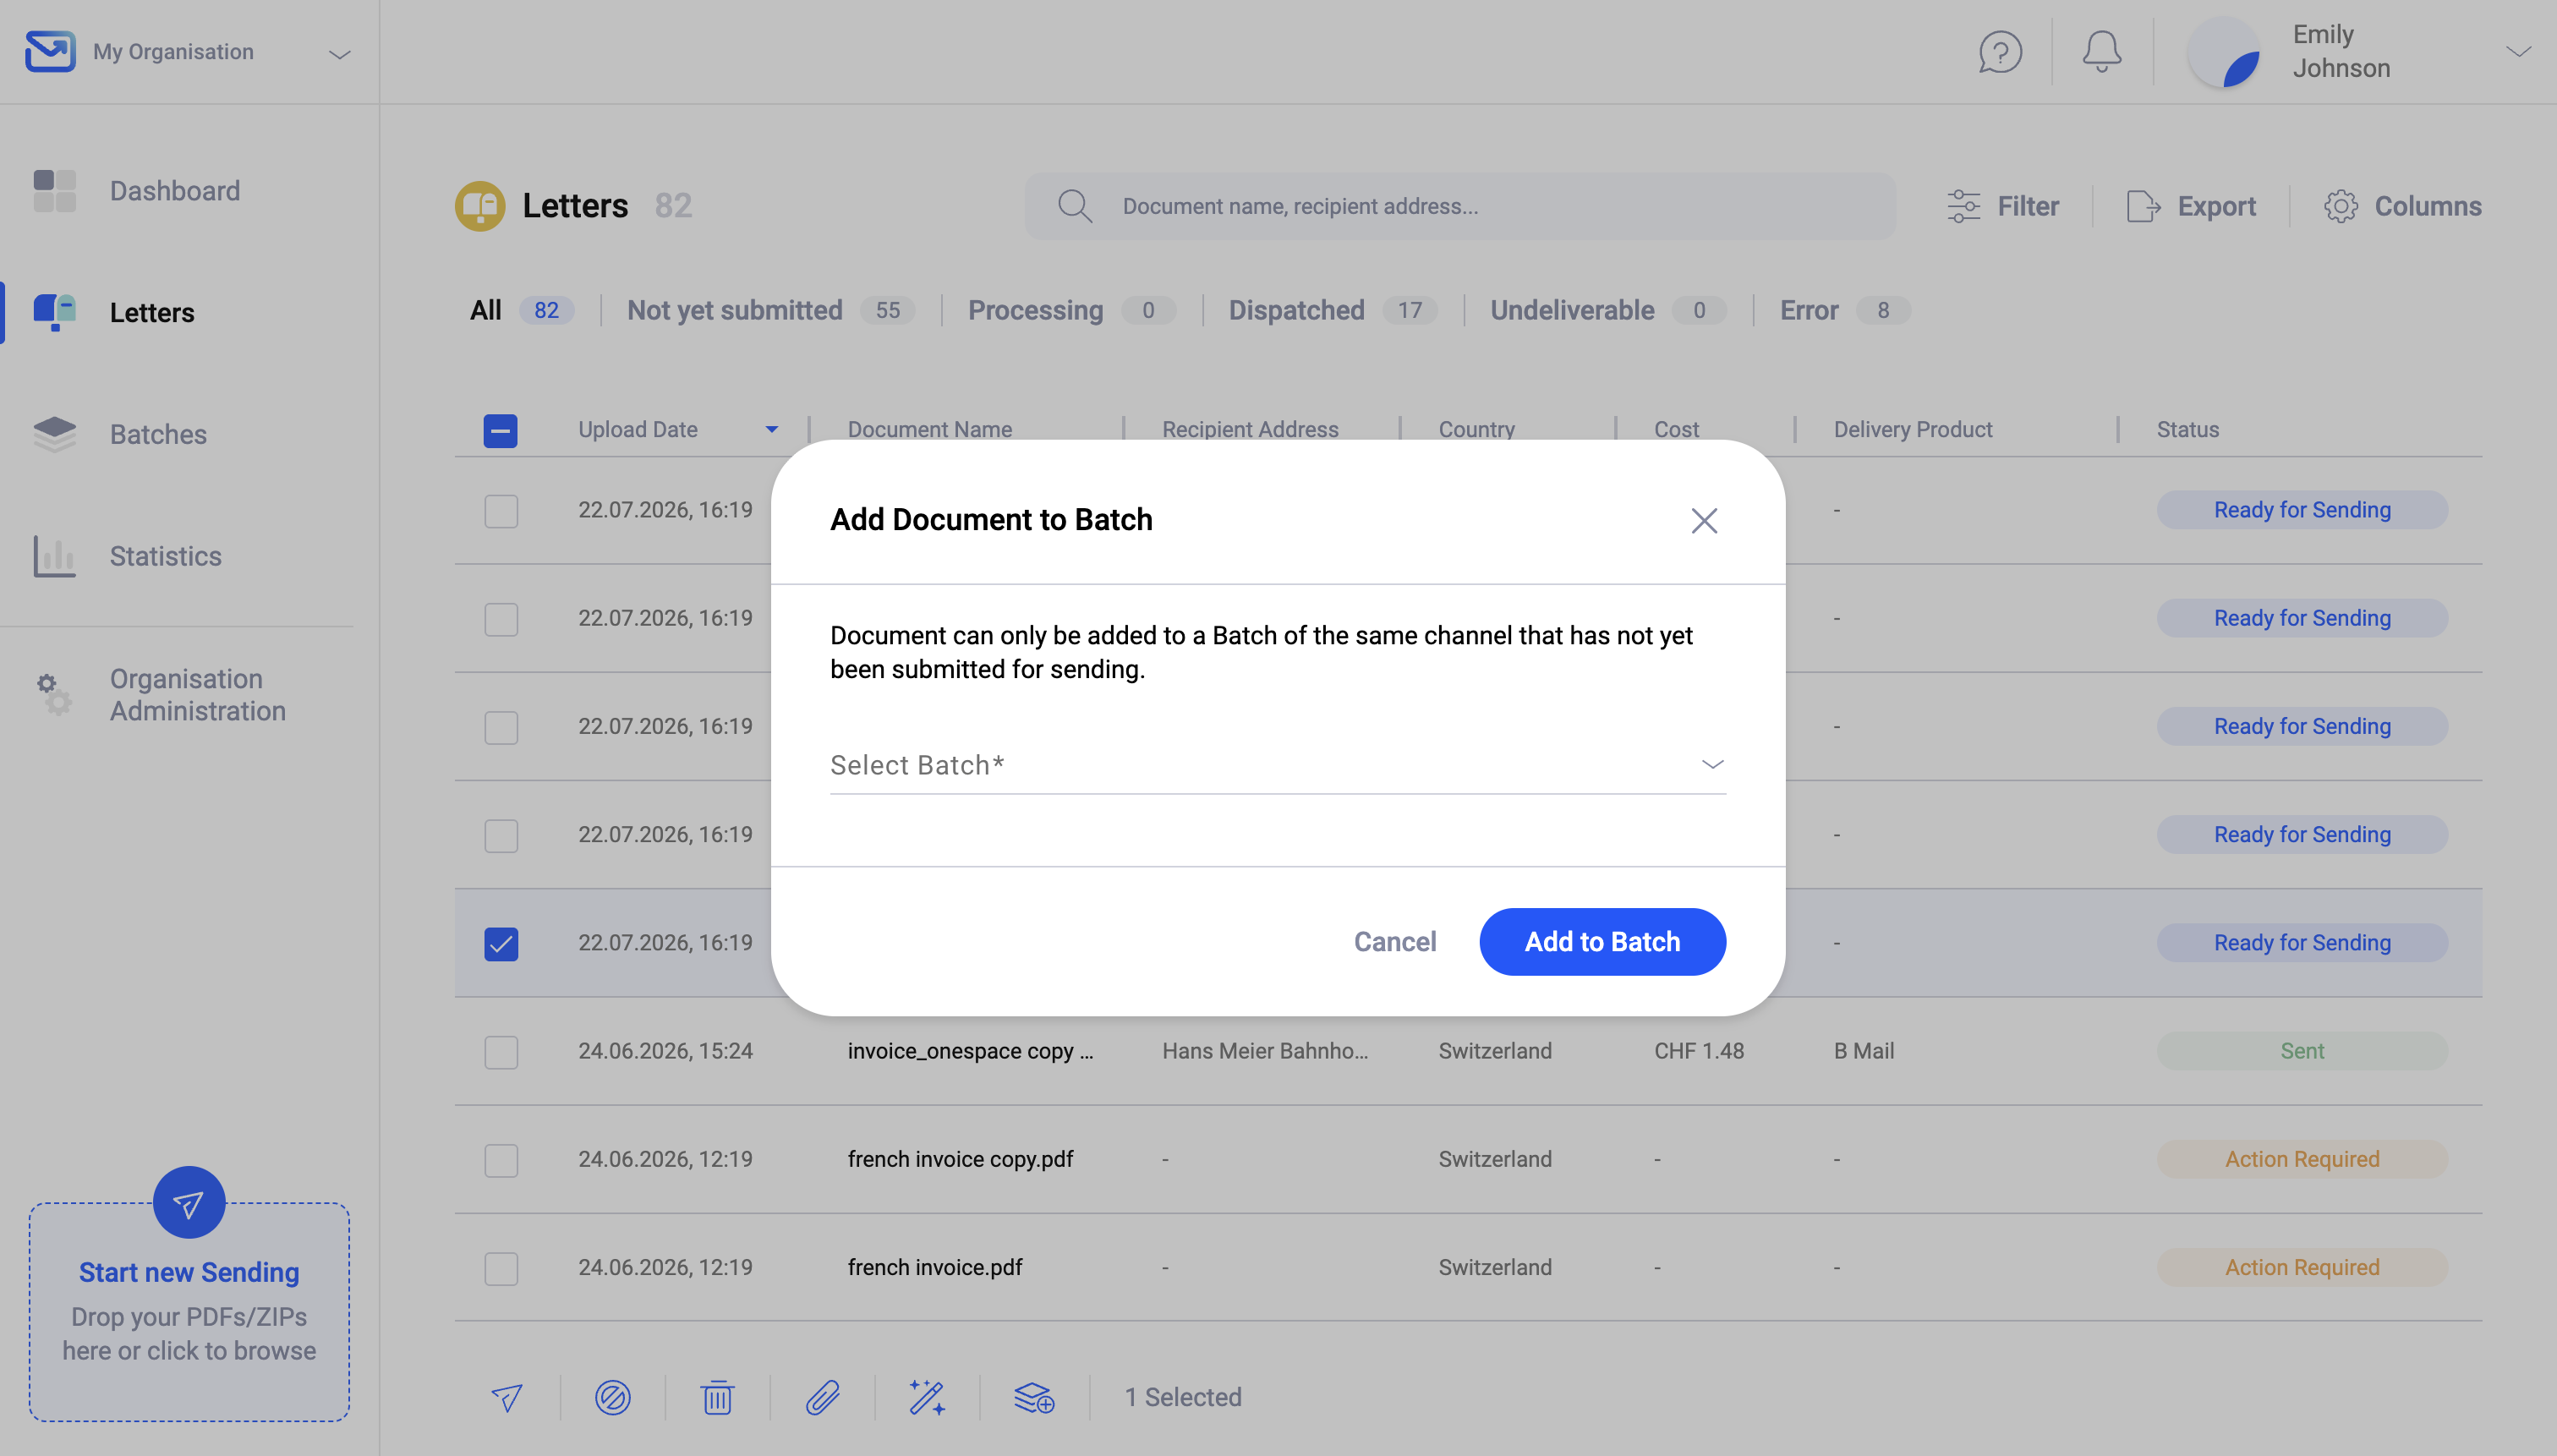Screen dimensions: 2557x1456
Task: Check the french invoice.pdf row checkbox
Action: pyautogui.click(x=501, y=1269)
